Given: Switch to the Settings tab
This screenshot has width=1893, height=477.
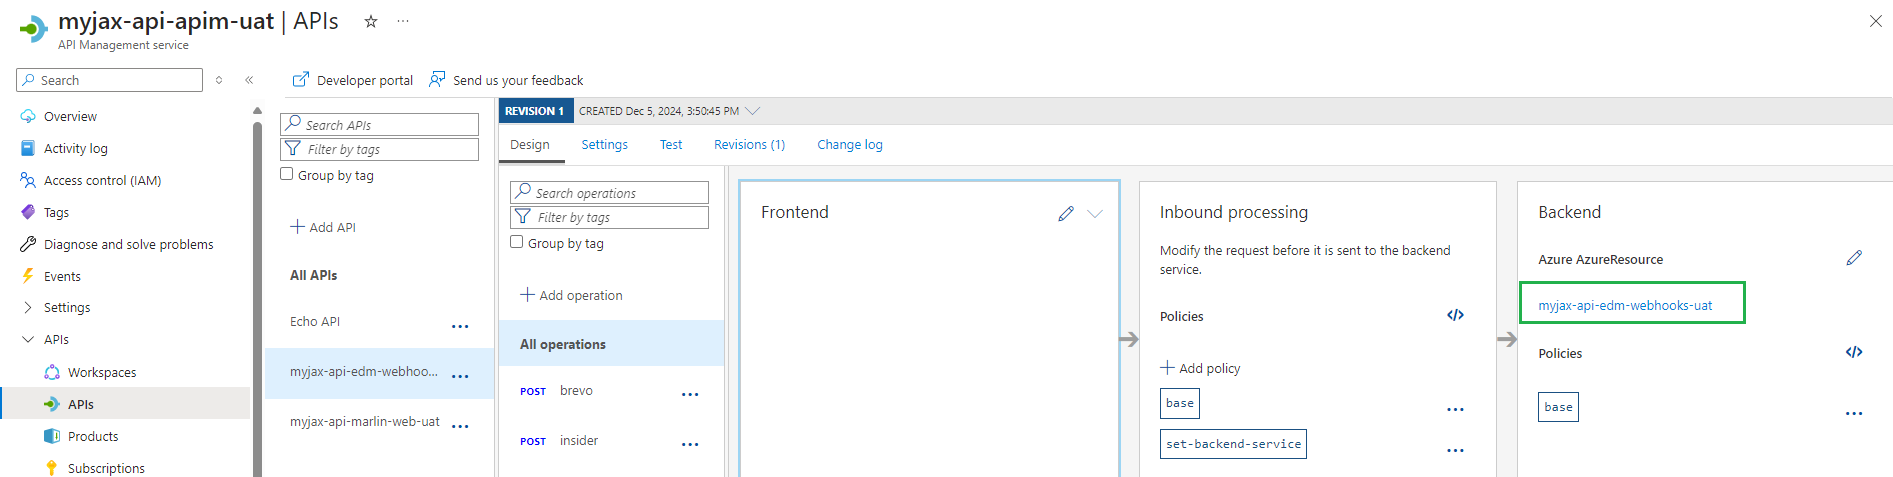Looking at the screenshot, I should tap(605, 144).
